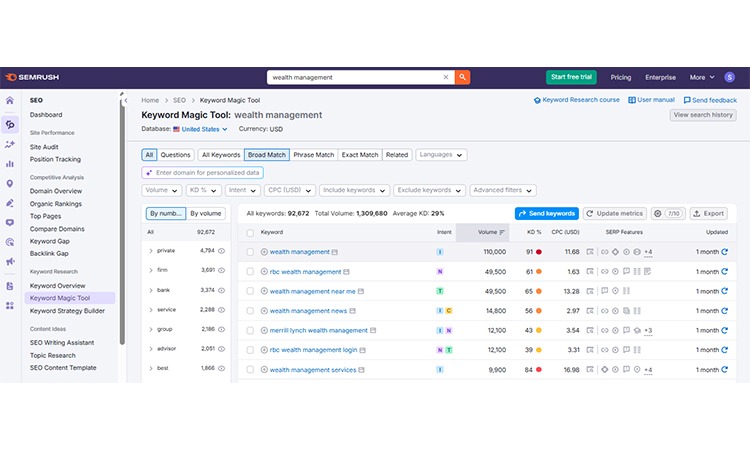Click the Enter domain for personalized data field

[202, 173]
